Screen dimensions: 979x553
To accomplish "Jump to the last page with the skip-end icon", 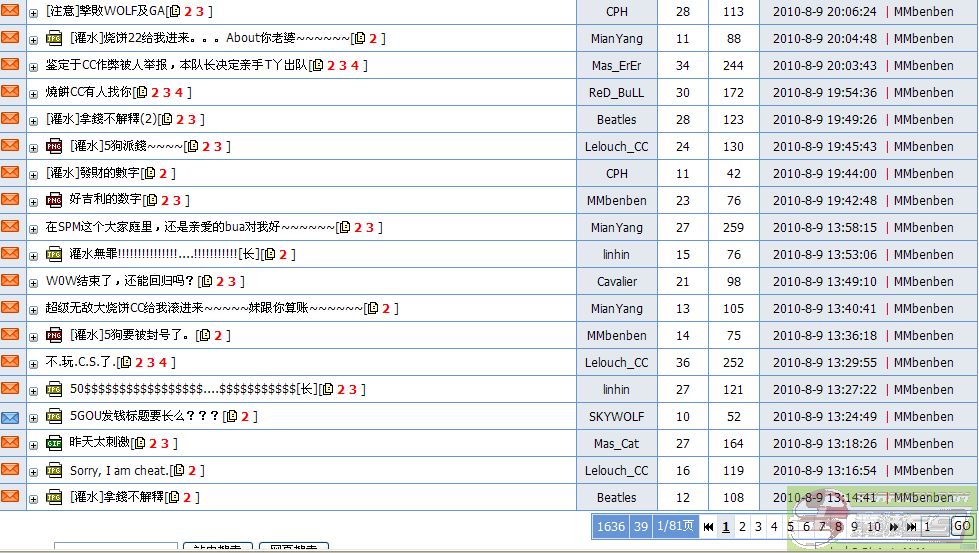I will pos(912,527).
